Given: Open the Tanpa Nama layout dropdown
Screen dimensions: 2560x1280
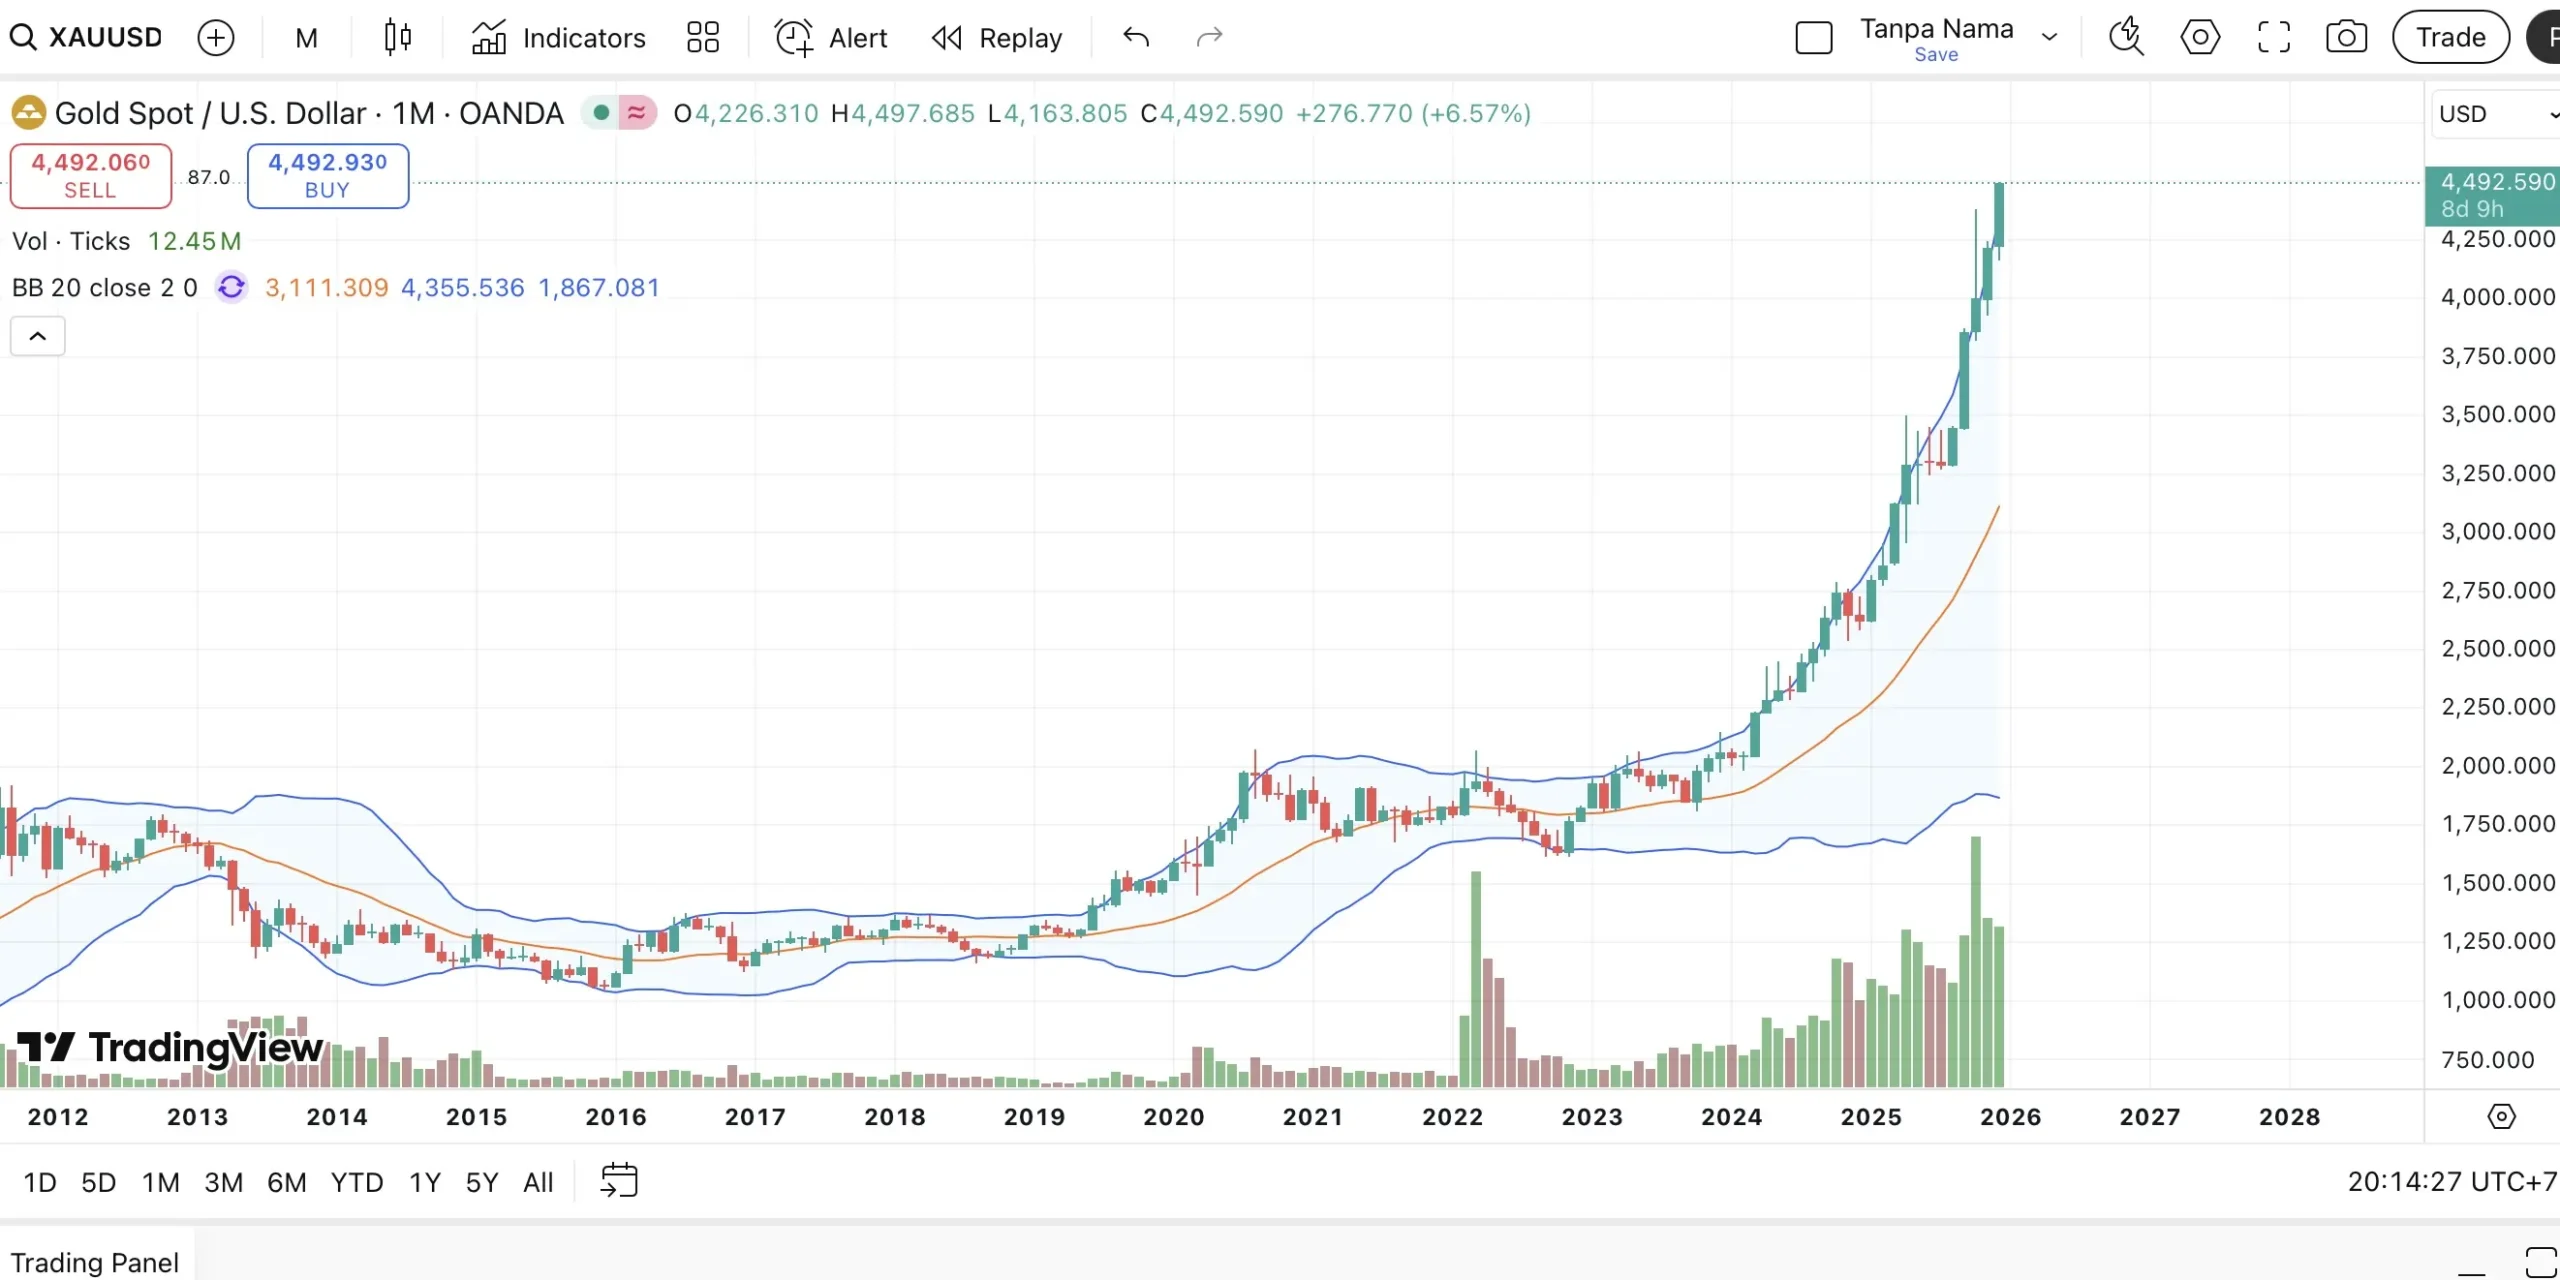Looking at the screenshot, I should [x=2049, y=37].
